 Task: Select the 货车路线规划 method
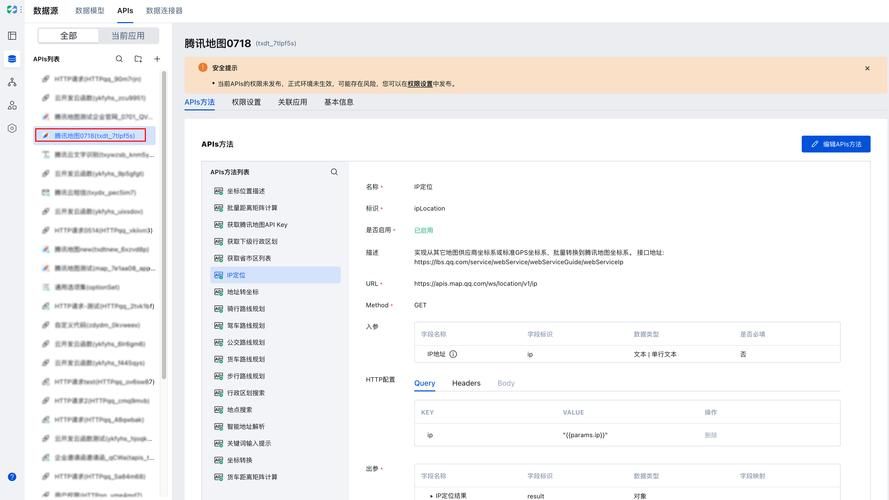[x=275, y=359]
